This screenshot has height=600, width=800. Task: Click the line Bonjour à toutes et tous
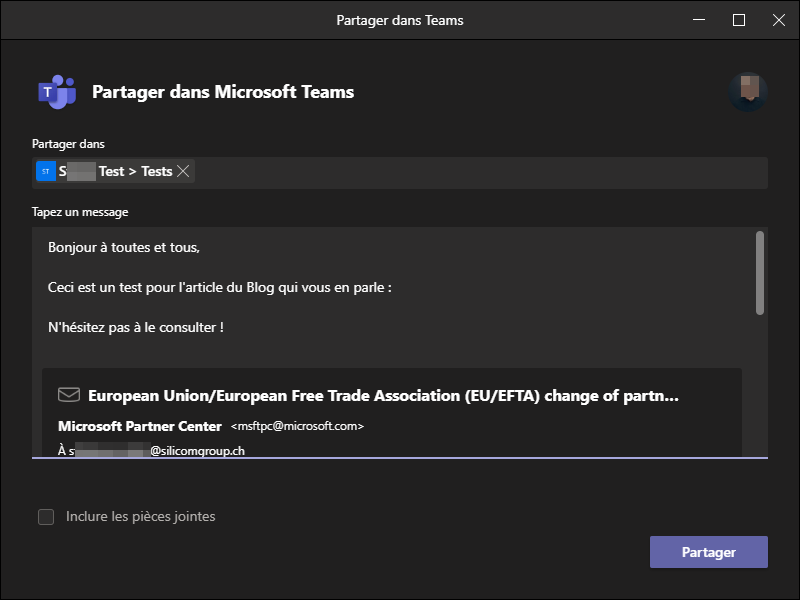124,247
